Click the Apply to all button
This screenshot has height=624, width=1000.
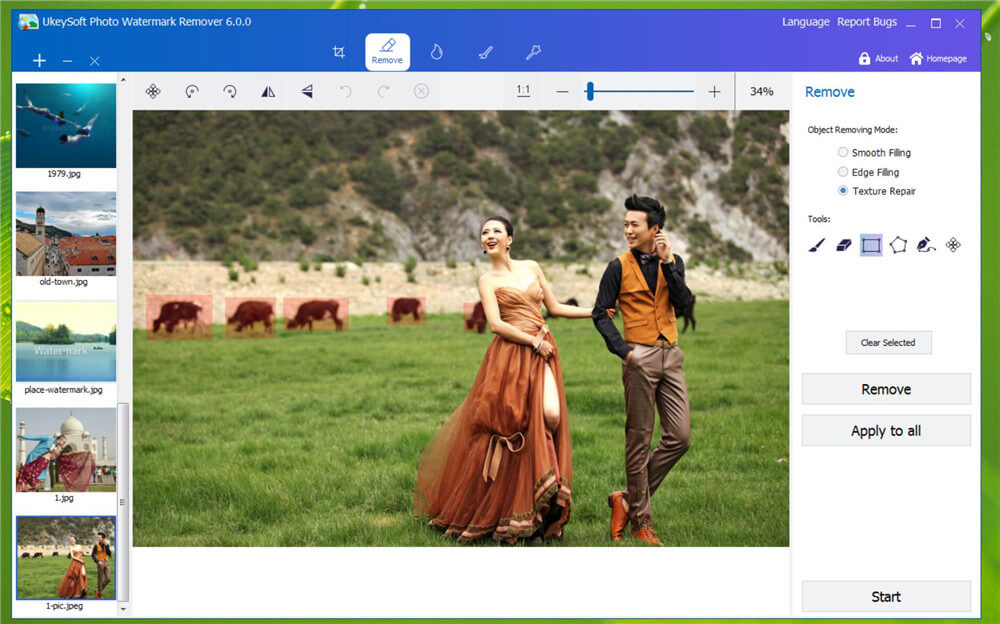[886, 431]
